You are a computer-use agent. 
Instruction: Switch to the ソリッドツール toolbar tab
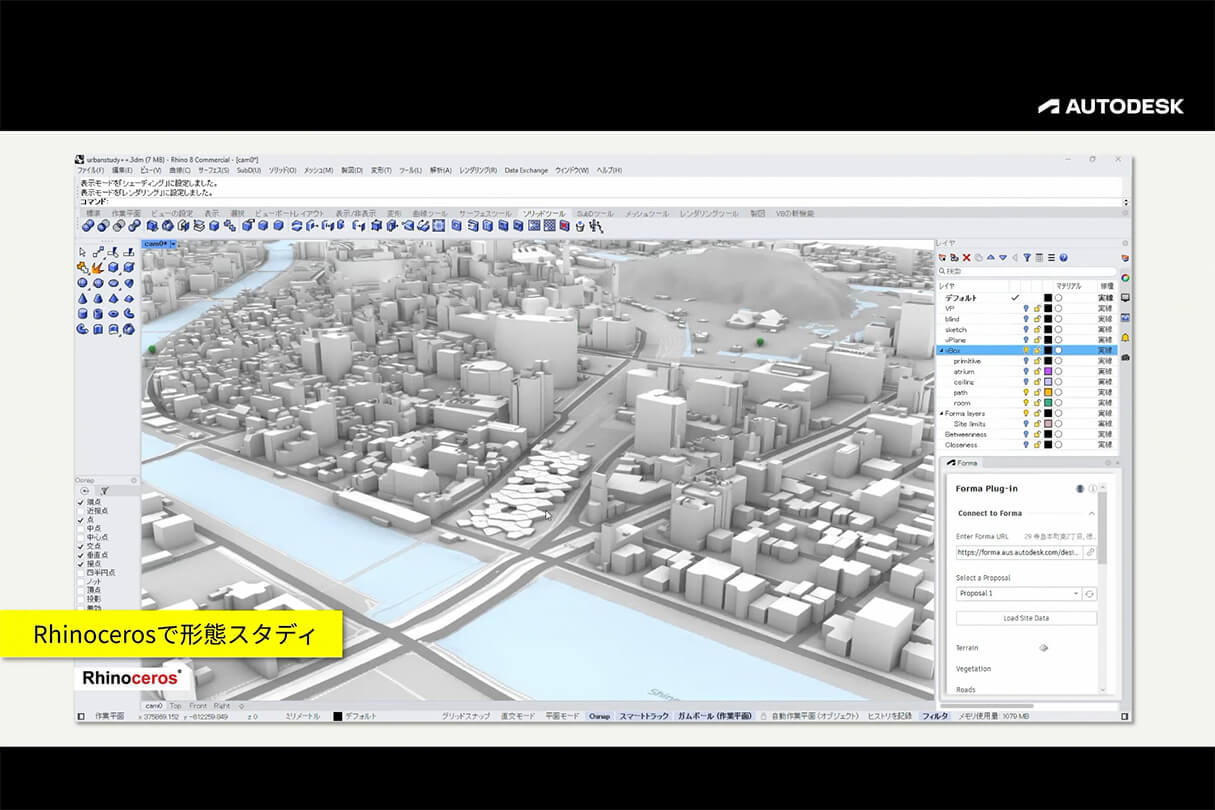point(542,213)
